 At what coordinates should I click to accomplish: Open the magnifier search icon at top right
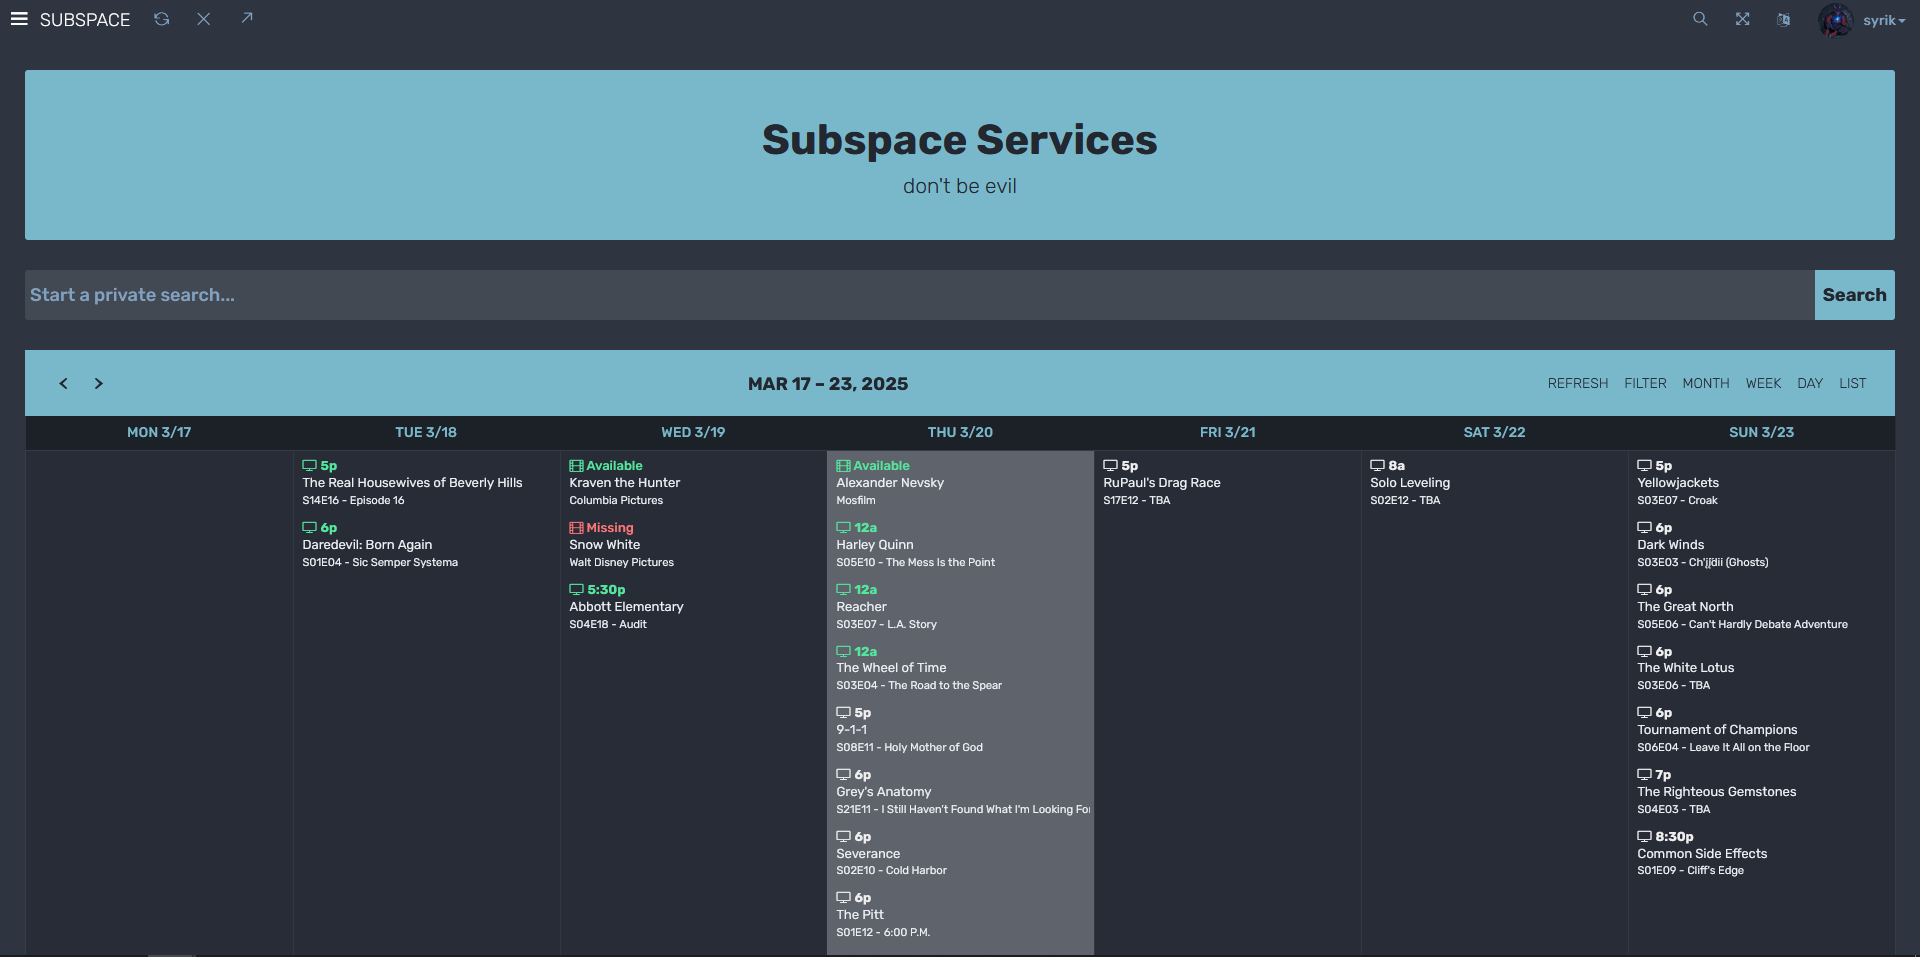1700,19
